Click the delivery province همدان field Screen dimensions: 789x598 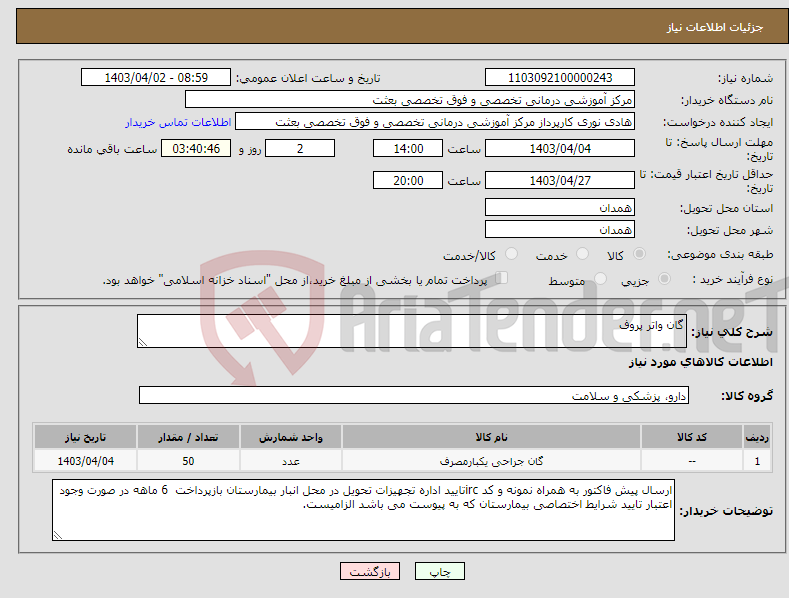pyautogui.click(x=560, y=207)
